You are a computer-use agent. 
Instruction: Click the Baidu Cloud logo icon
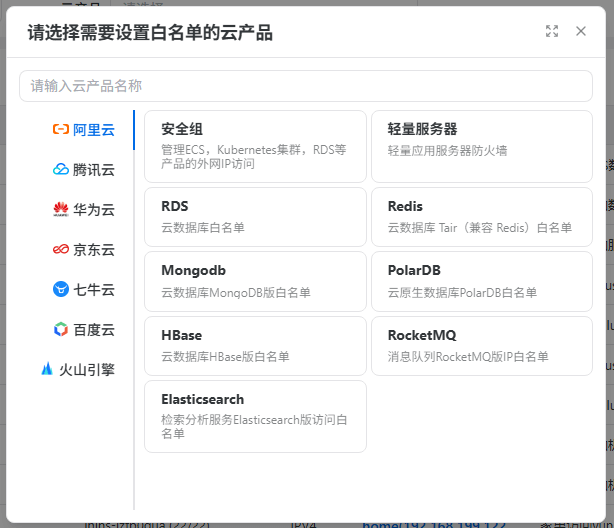61,330
